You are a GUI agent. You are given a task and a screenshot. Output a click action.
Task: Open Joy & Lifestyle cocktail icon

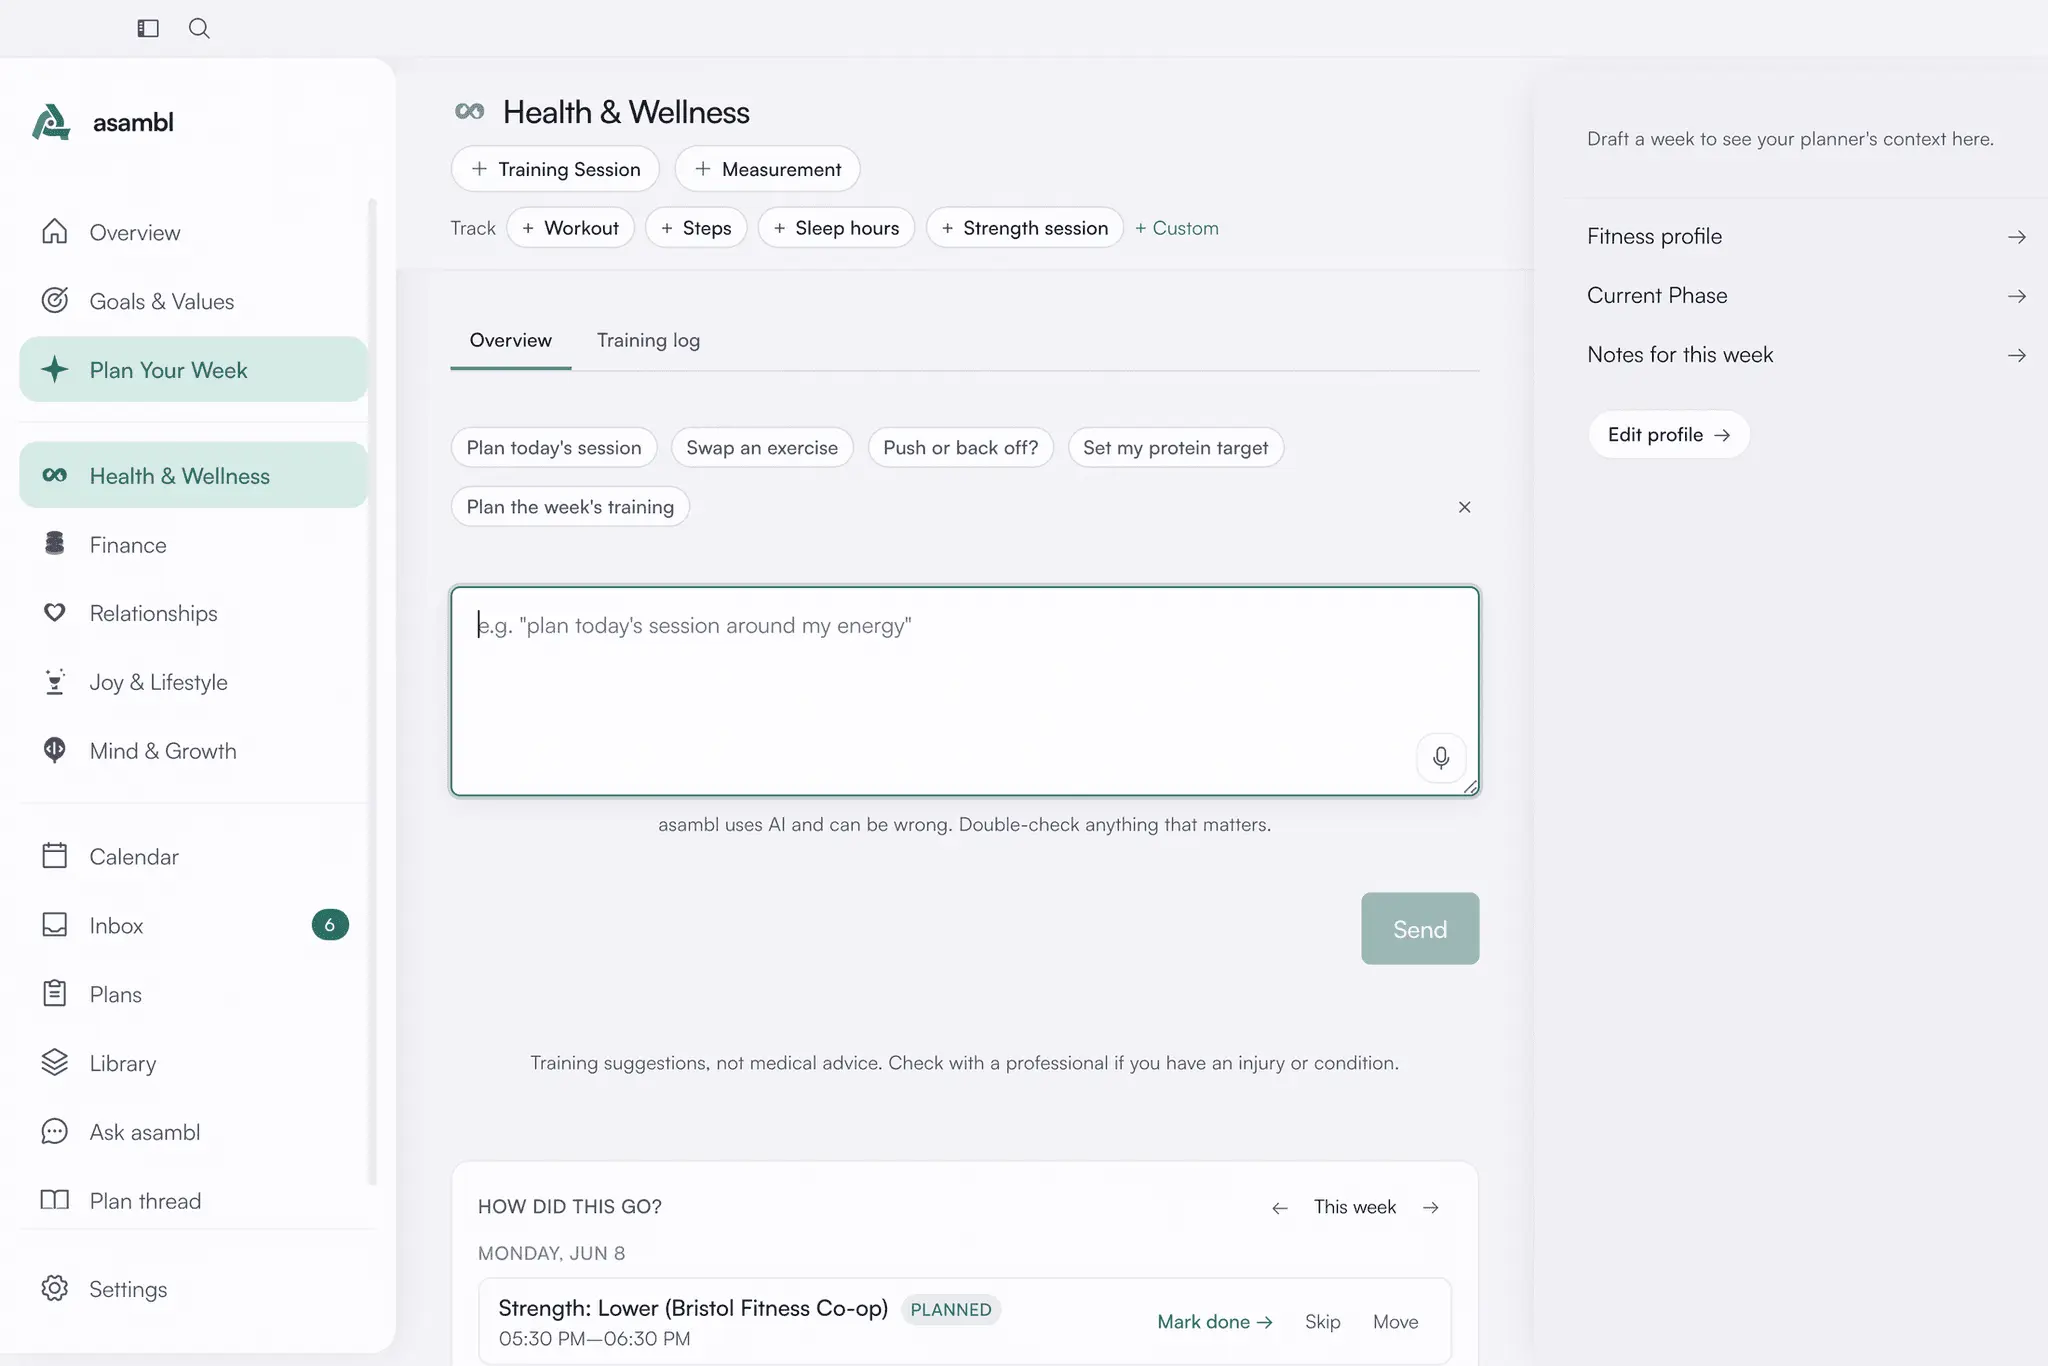pyautogui.click(x=55, y=682)
